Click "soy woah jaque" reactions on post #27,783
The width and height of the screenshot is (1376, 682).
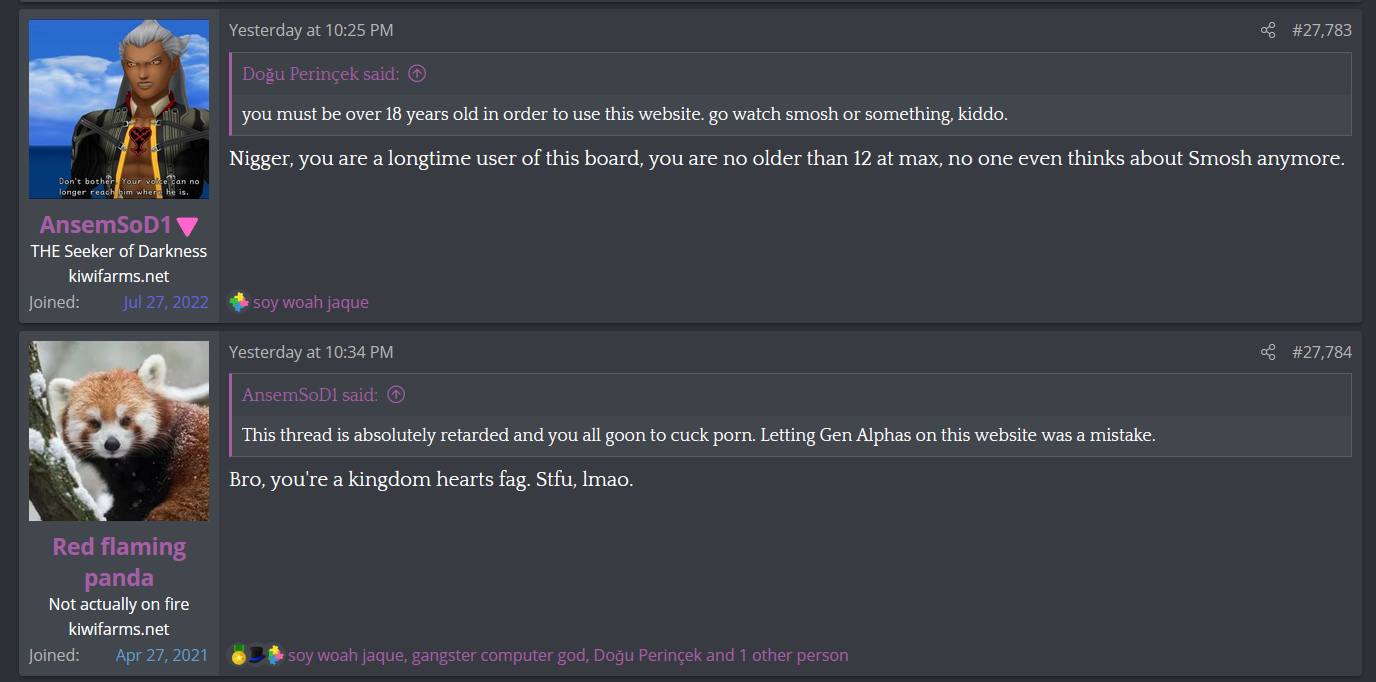coord(311,302)
